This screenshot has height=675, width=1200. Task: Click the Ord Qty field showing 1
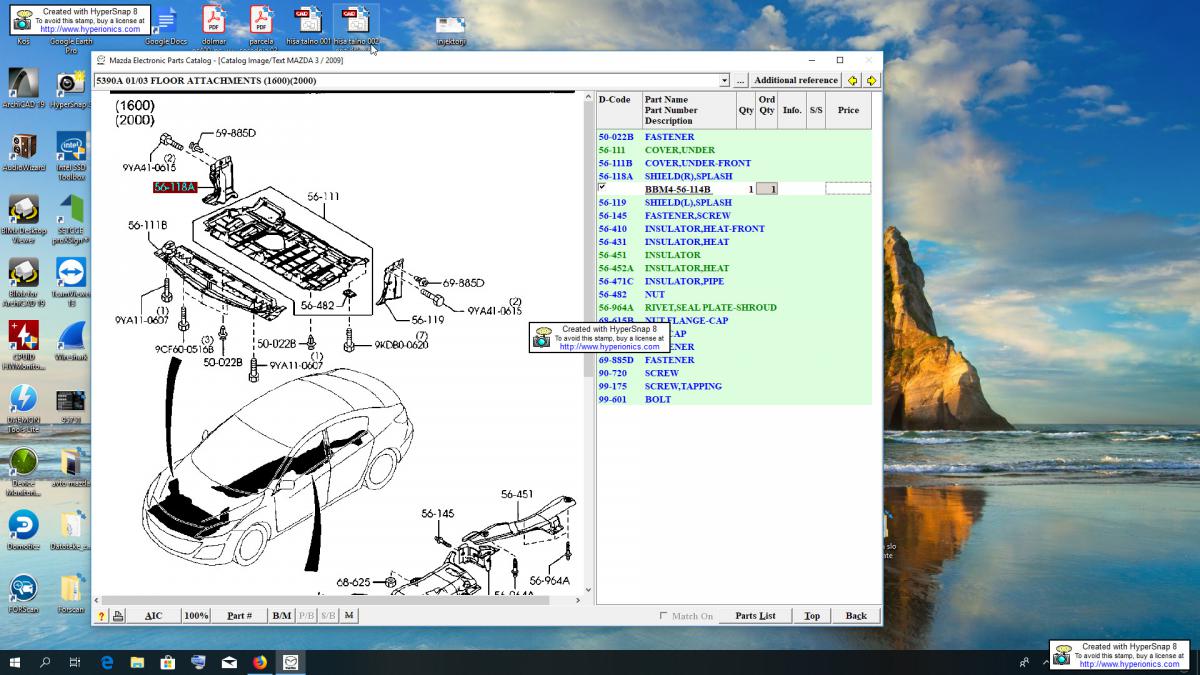tap(767, 189)
